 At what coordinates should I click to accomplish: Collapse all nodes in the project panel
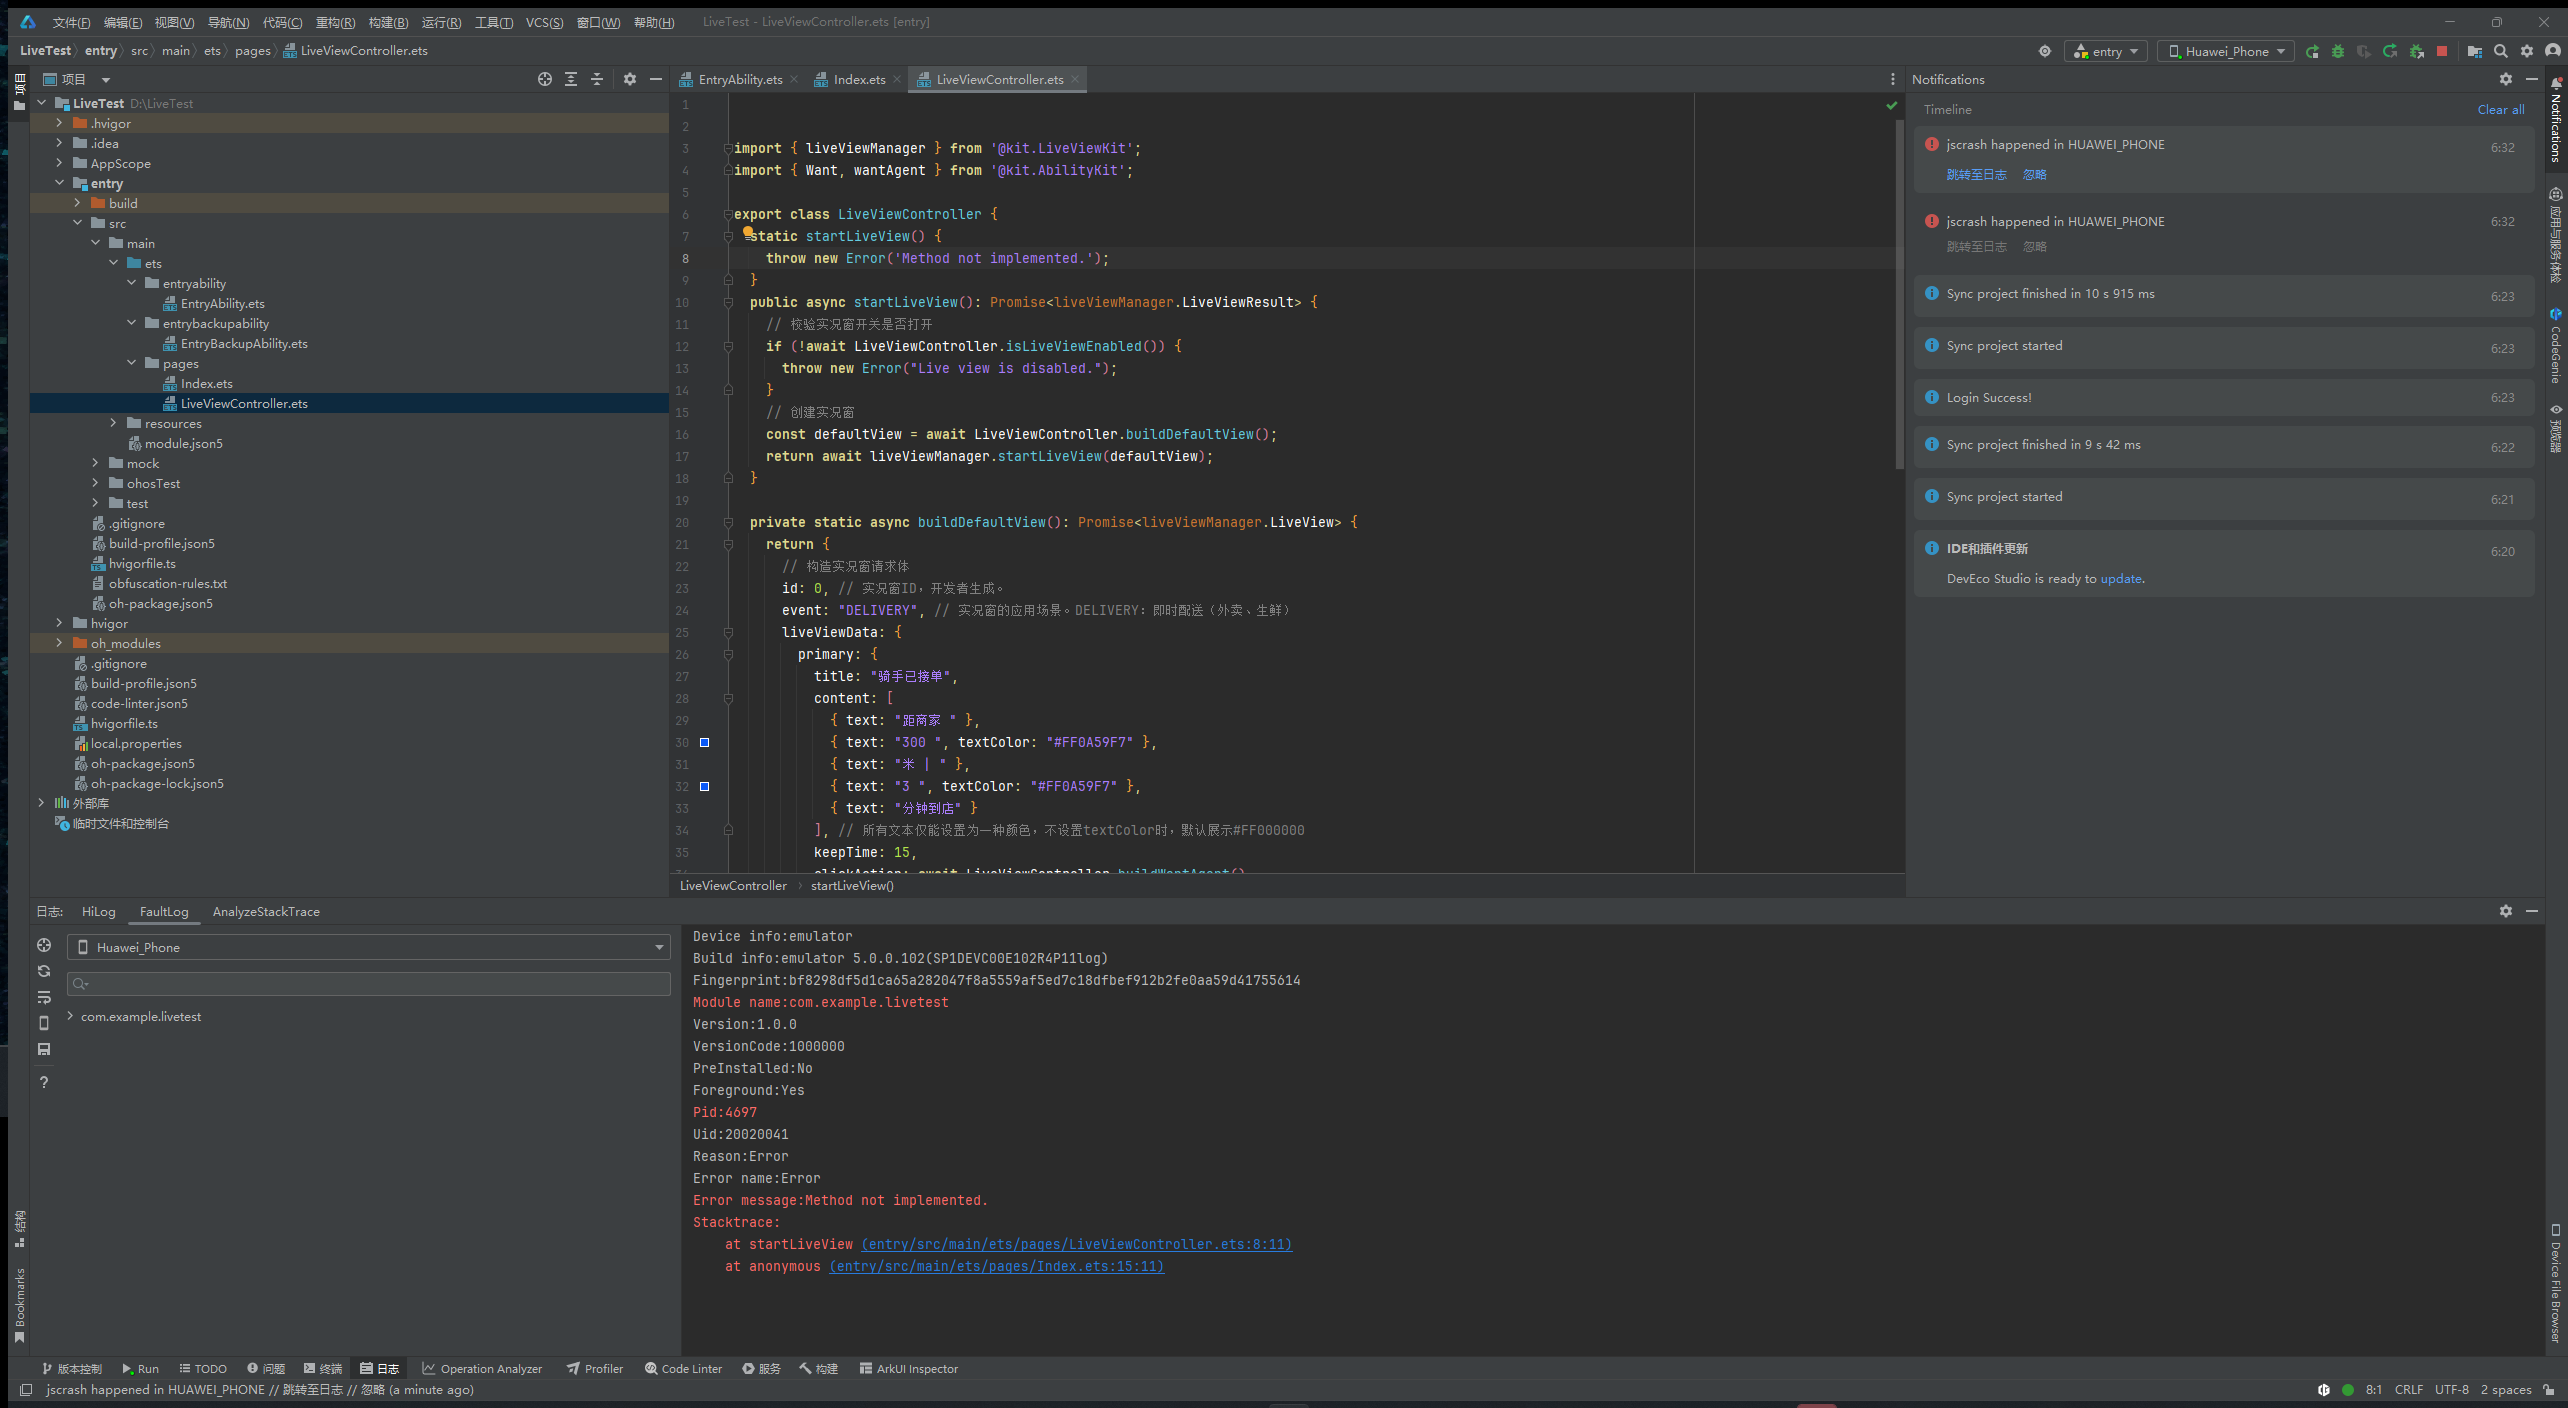(x=597, y=79)
